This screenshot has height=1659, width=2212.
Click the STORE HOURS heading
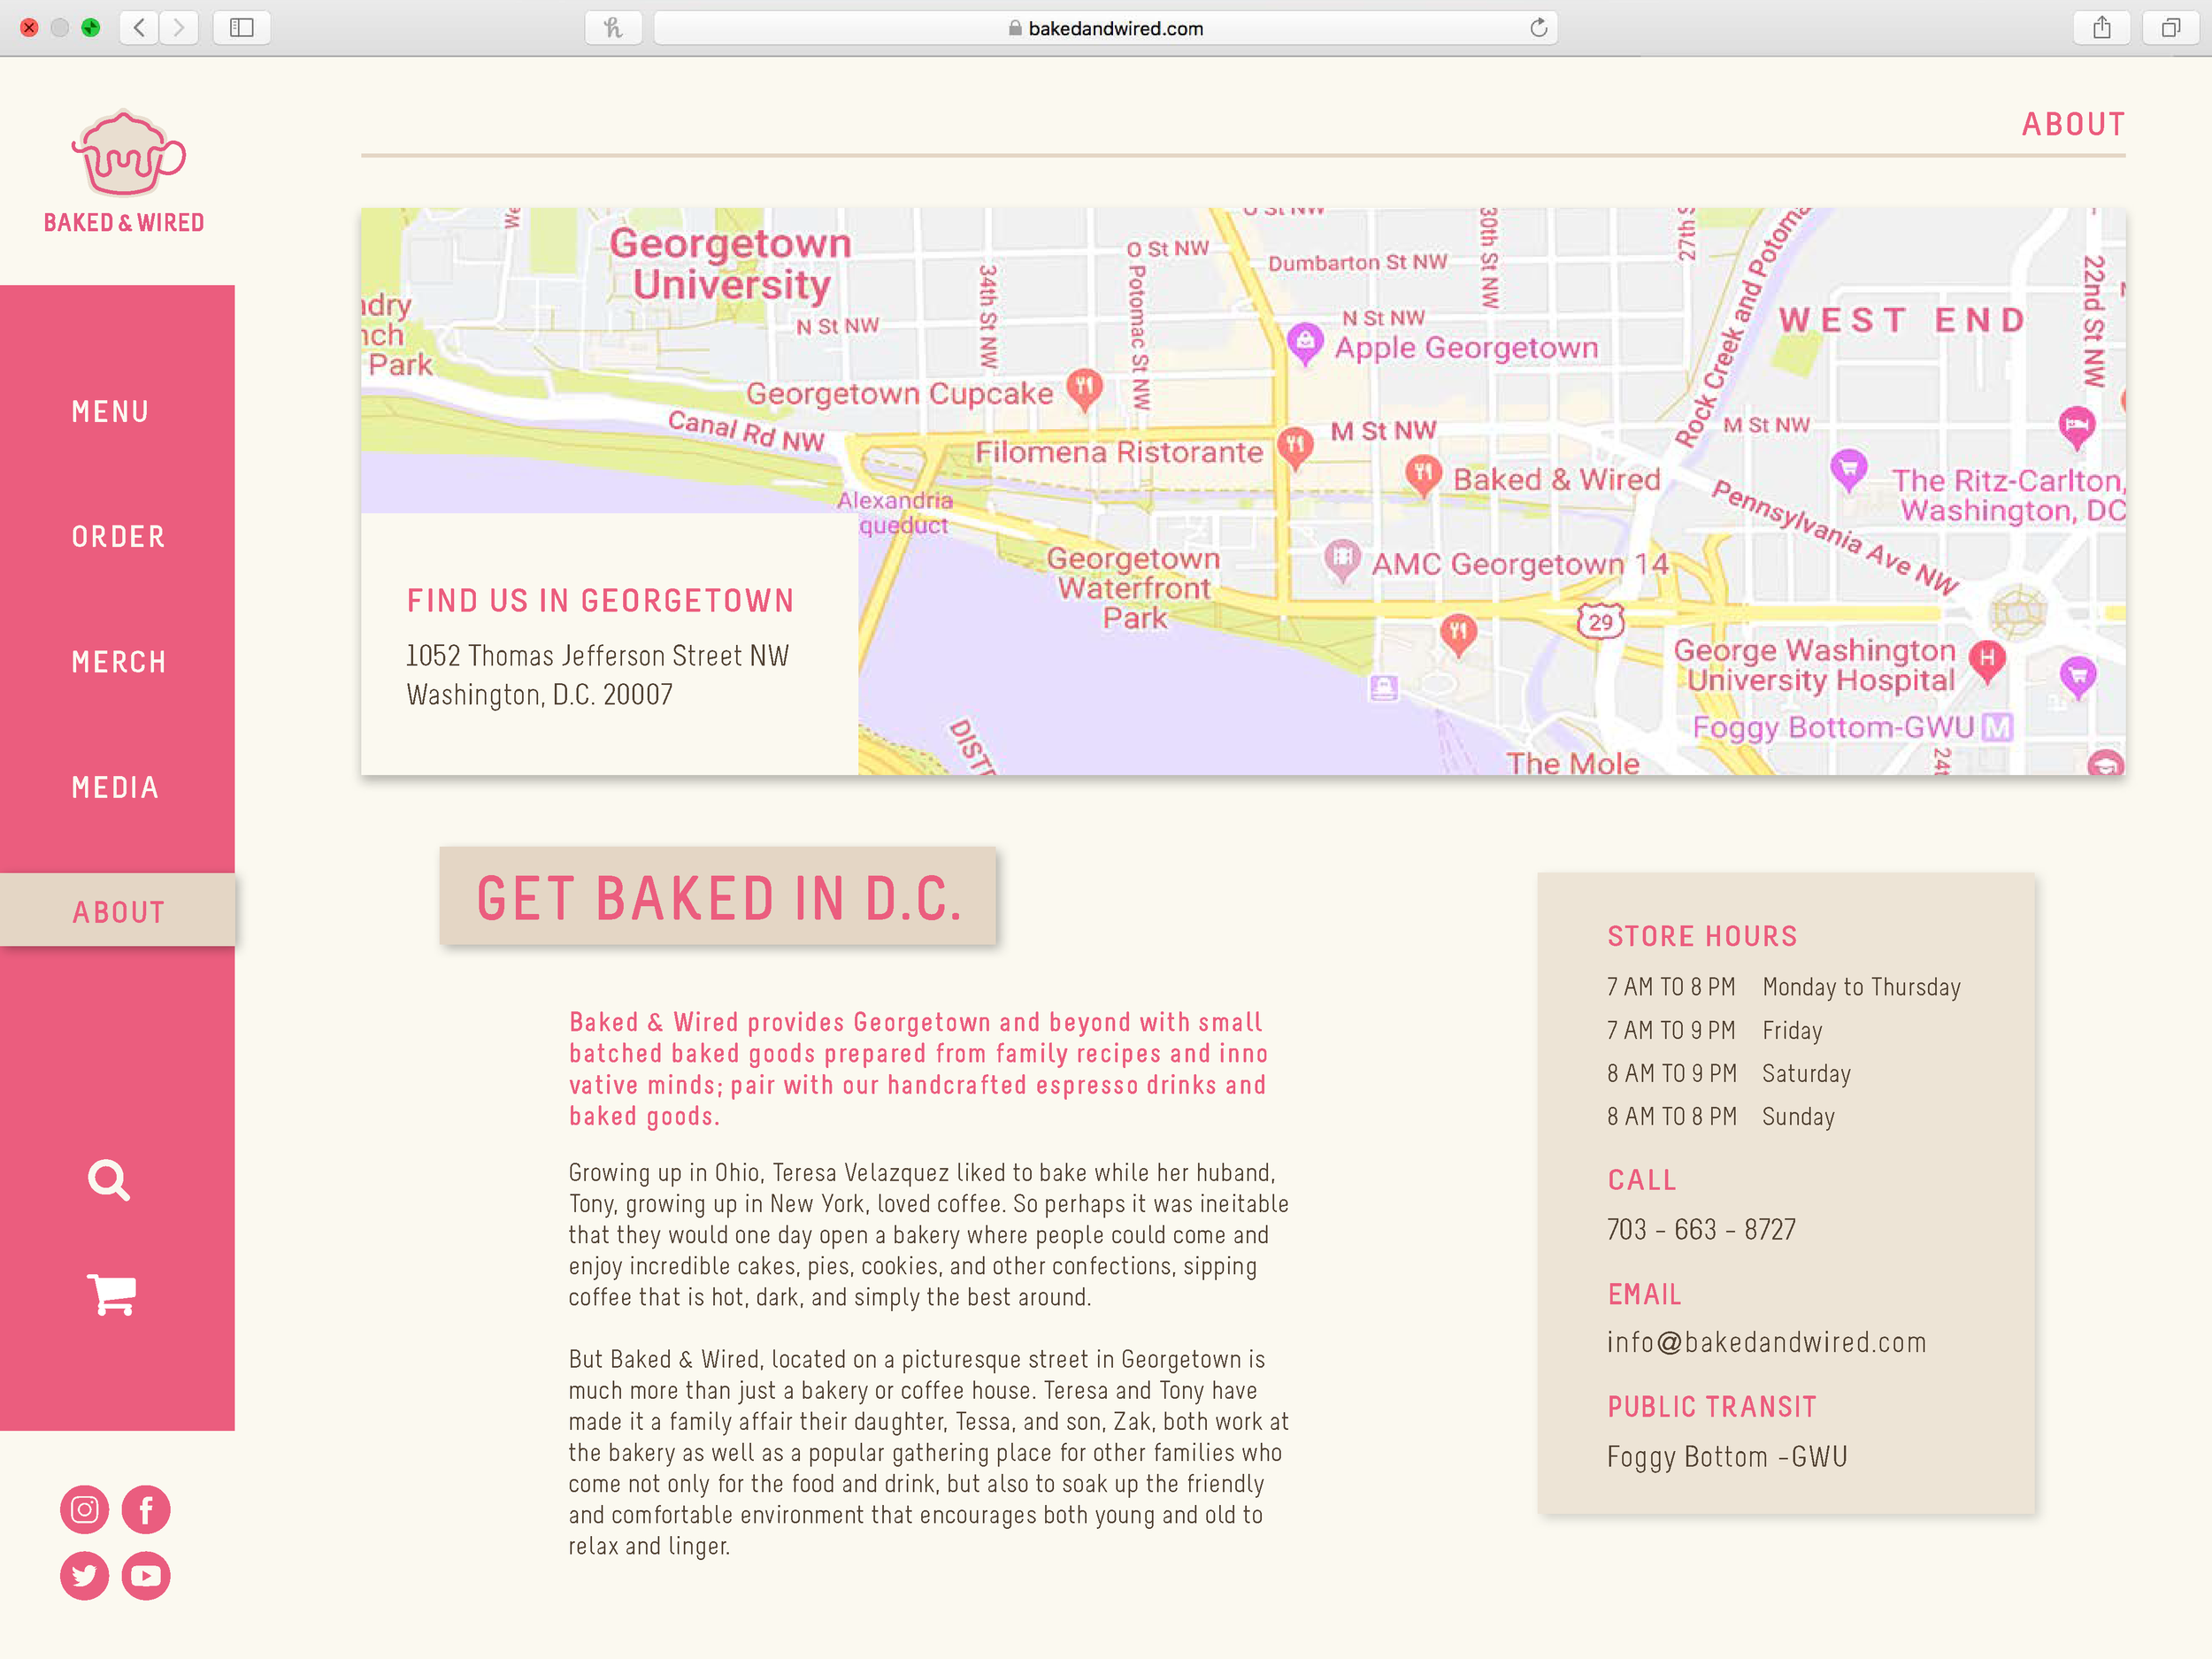point(1702,936)
